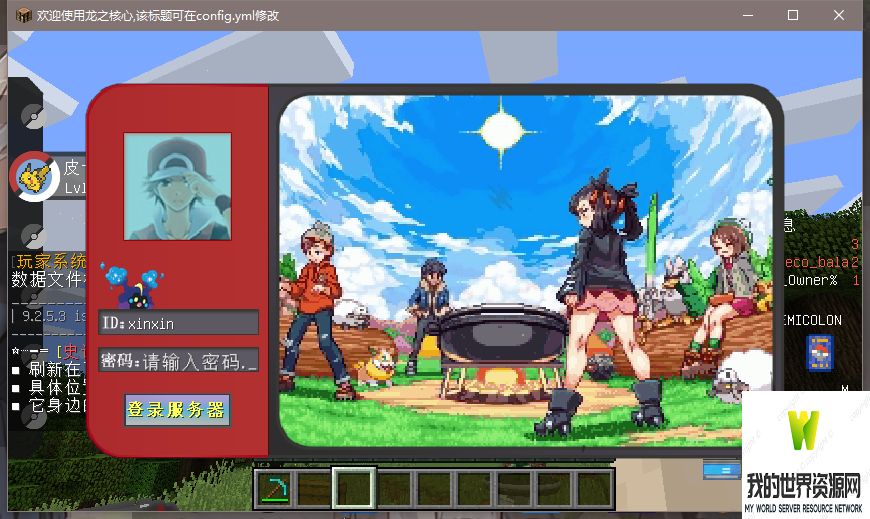Click the second hotbar slot

tap(314, 488)
